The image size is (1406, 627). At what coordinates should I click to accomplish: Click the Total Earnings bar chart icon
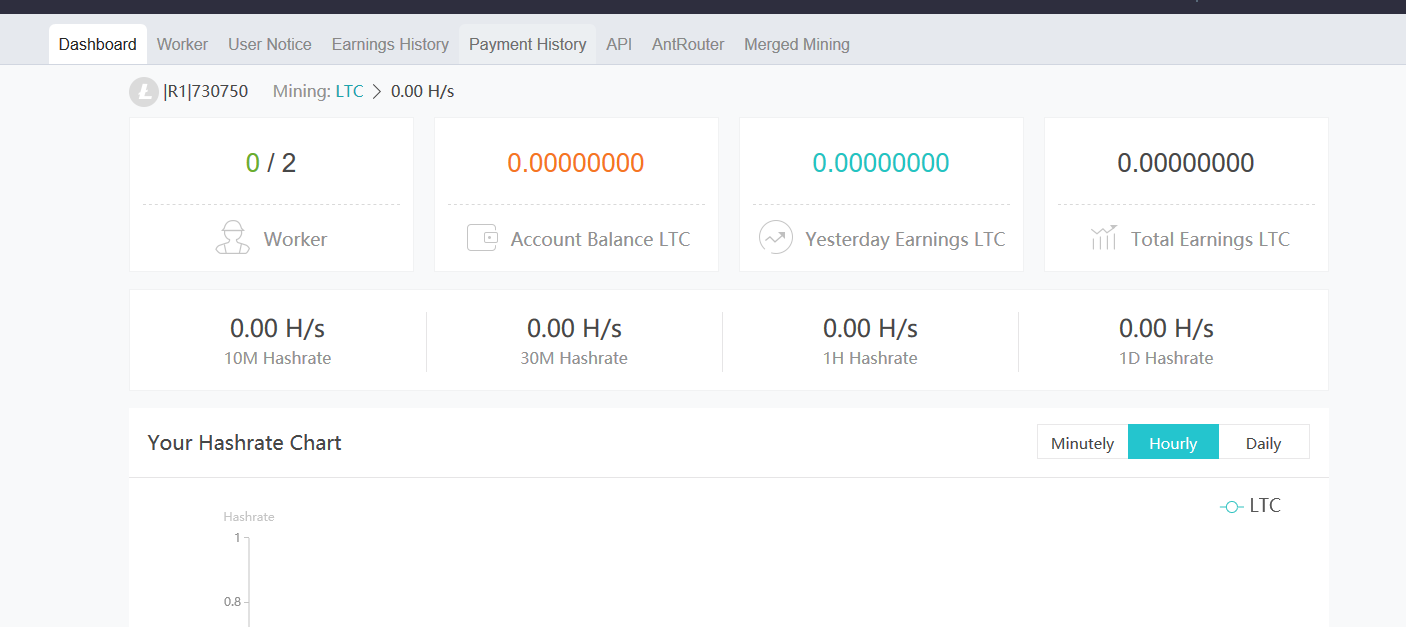[x=1103, y=238]
